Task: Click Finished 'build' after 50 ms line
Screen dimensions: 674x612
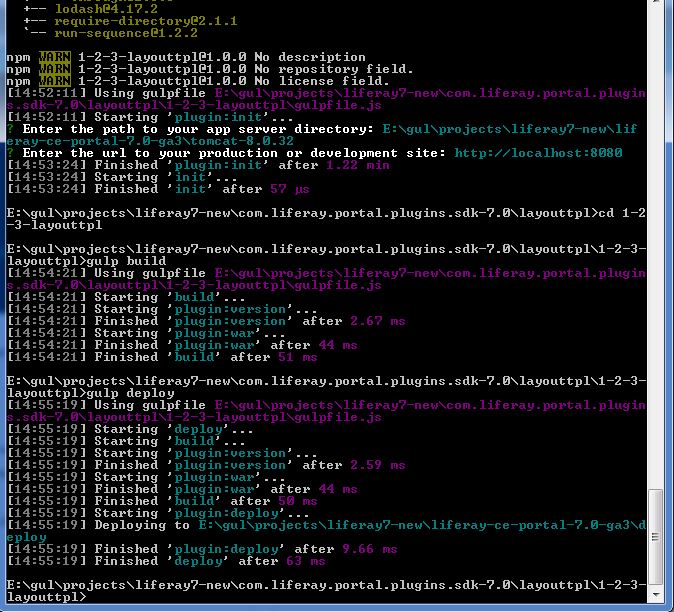Action: point(162,501)
